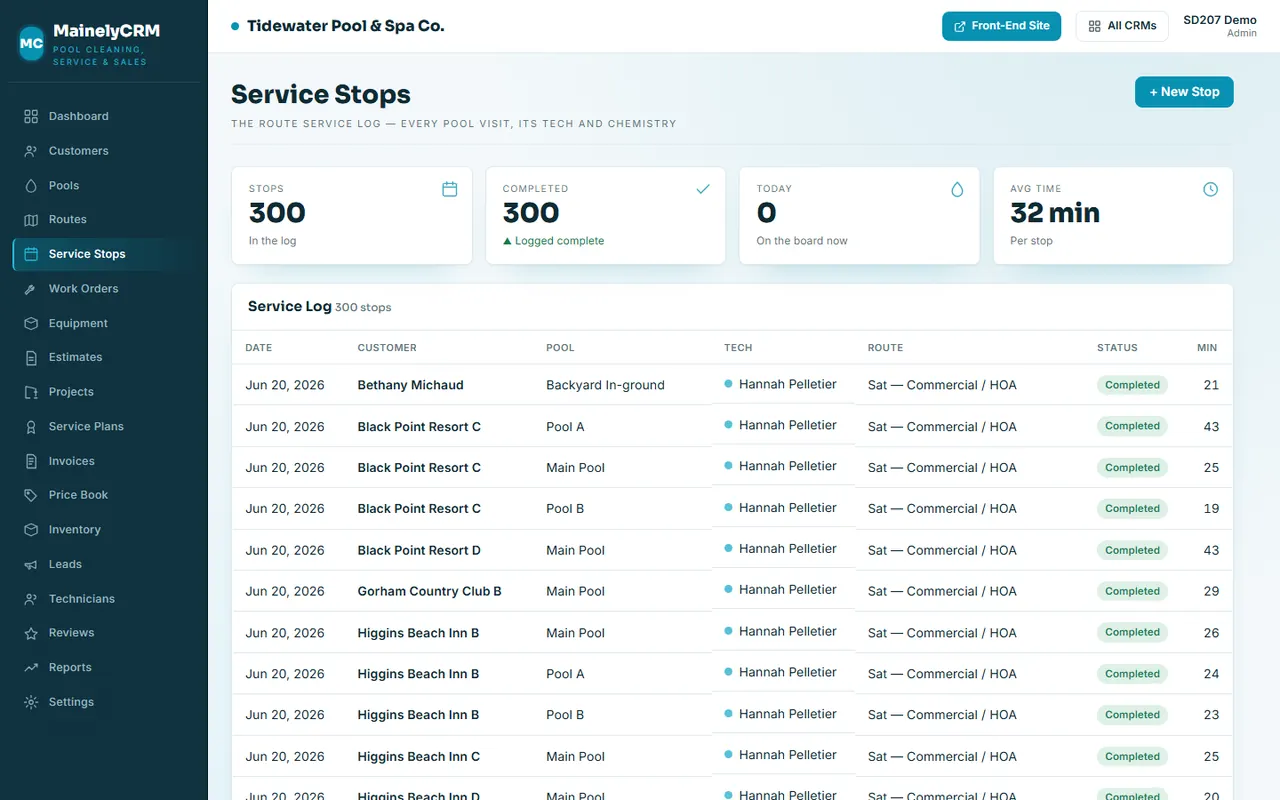Click the Reports trend icon
The width and height of the screenshot is (1280, 800).
[31, 667]
